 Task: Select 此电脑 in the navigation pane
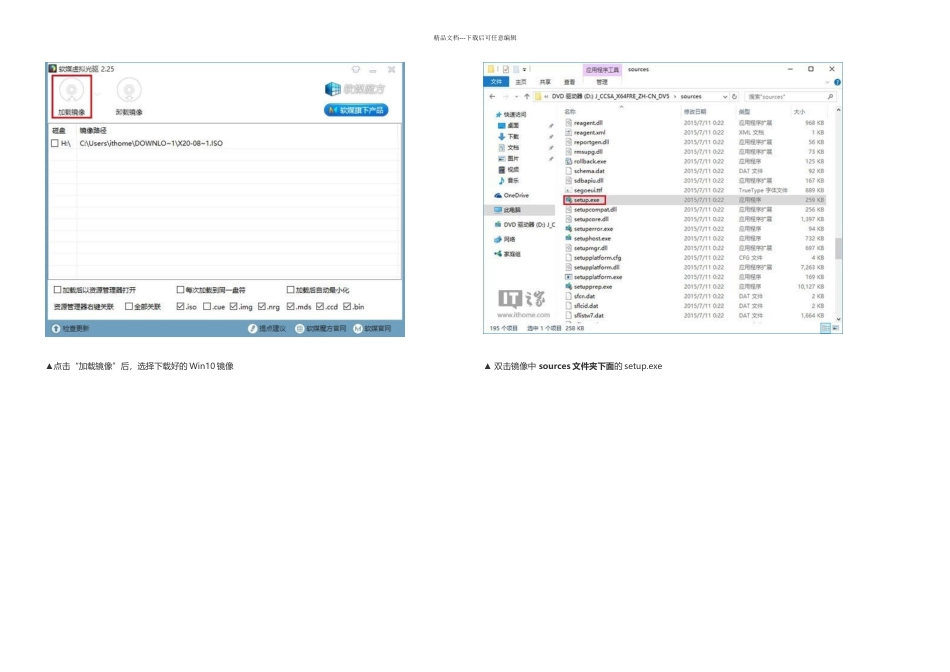508,210
